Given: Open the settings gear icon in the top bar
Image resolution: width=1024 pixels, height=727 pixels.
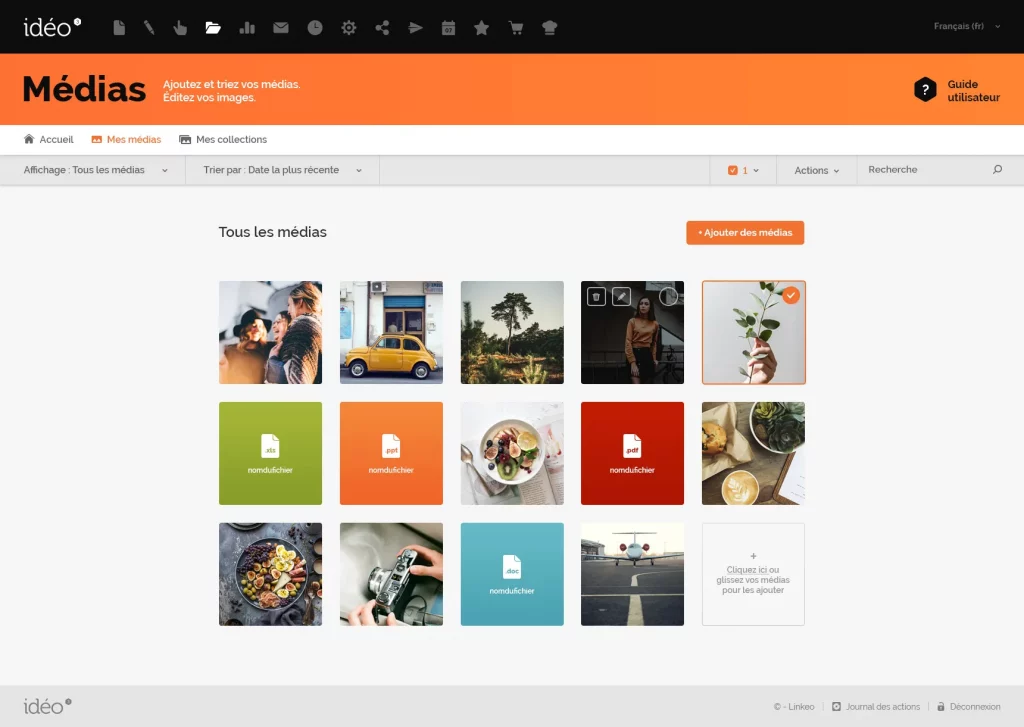Looking at the screenshot, I should tap(348, 28).
